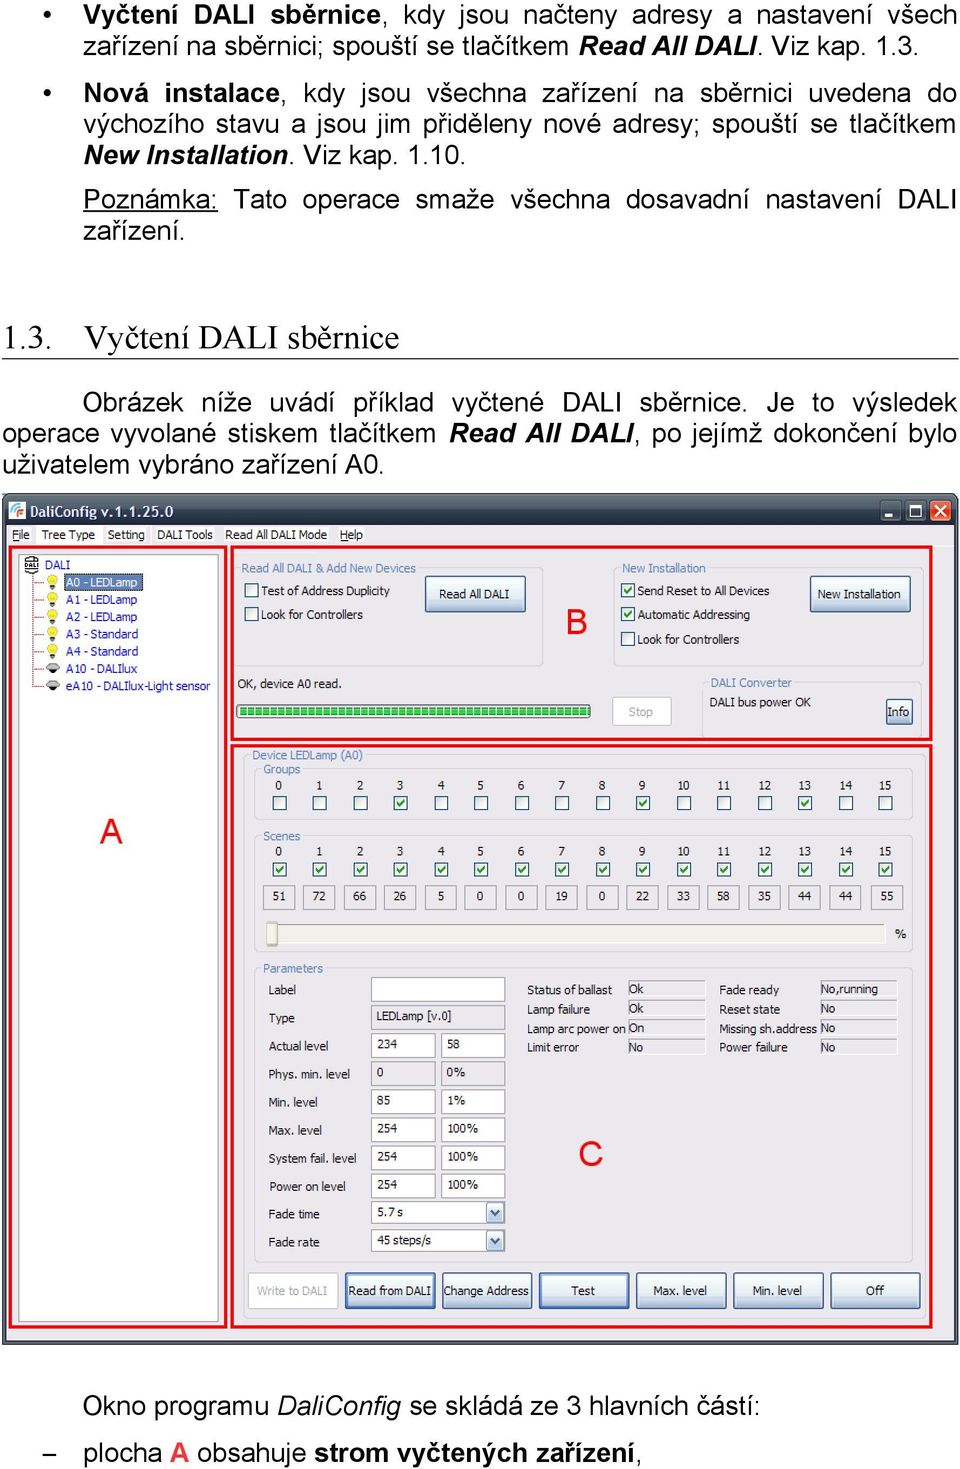Image resolution: width=960 pixels, height=1469 pixels.
Task: Click the bulb icon beside A1 - LEDLamp
Action: [x=53, y=600]
